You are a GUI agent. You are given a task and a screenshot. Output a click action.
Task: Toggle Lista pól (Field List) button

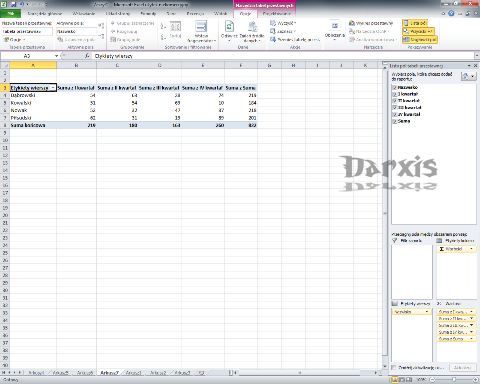pos(414,23)
